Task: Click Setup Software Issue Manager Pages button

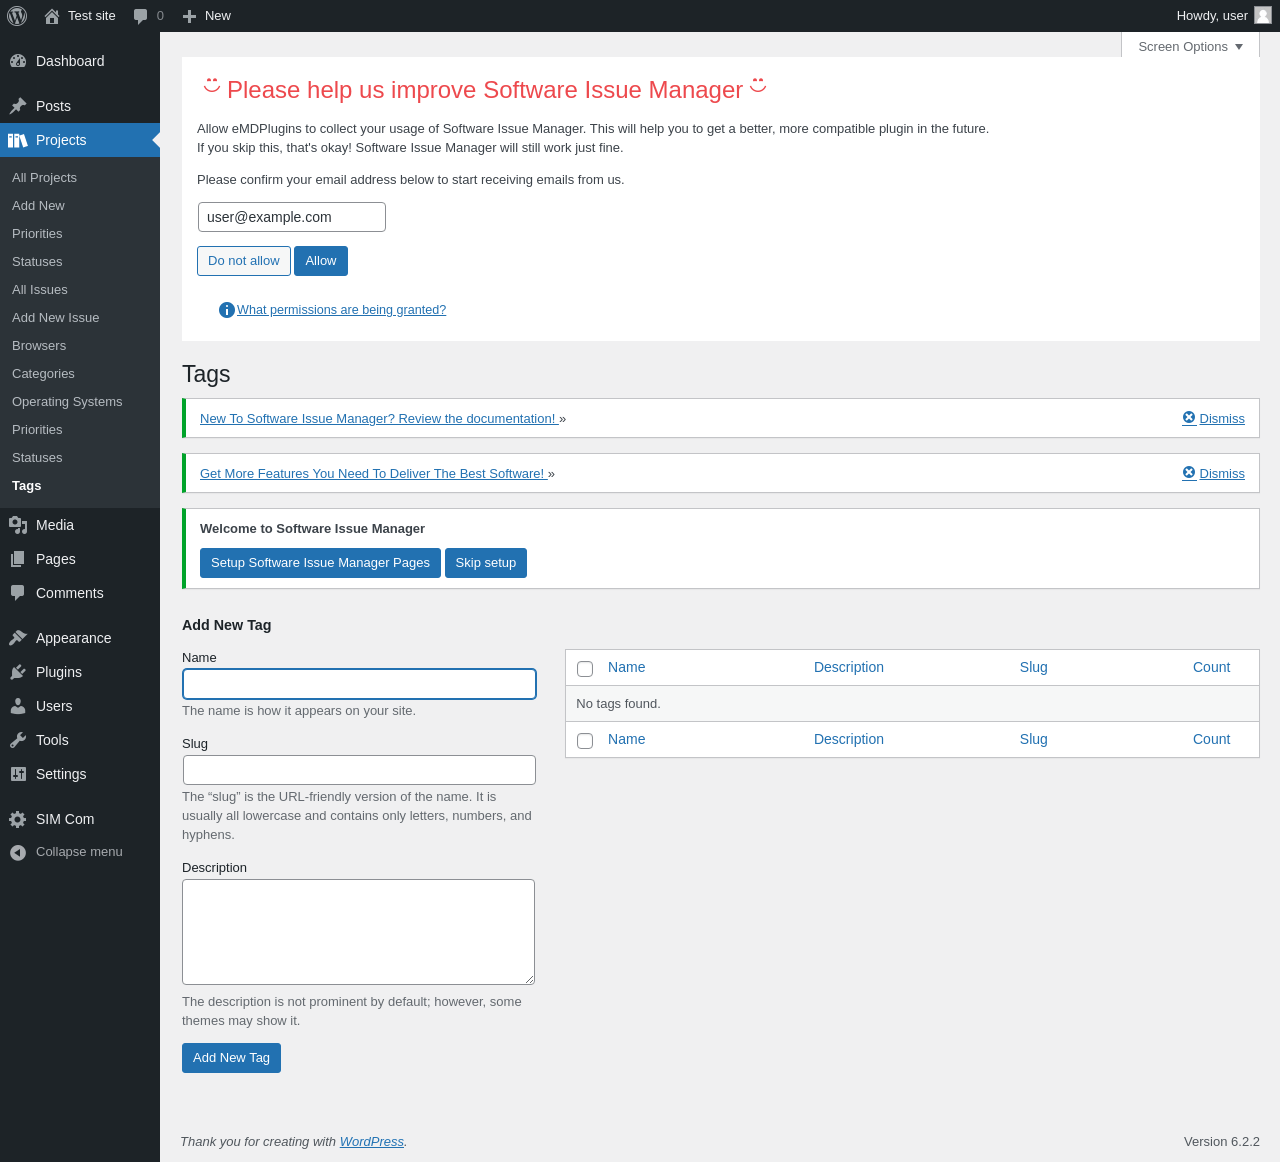Action: pos(320,563)
